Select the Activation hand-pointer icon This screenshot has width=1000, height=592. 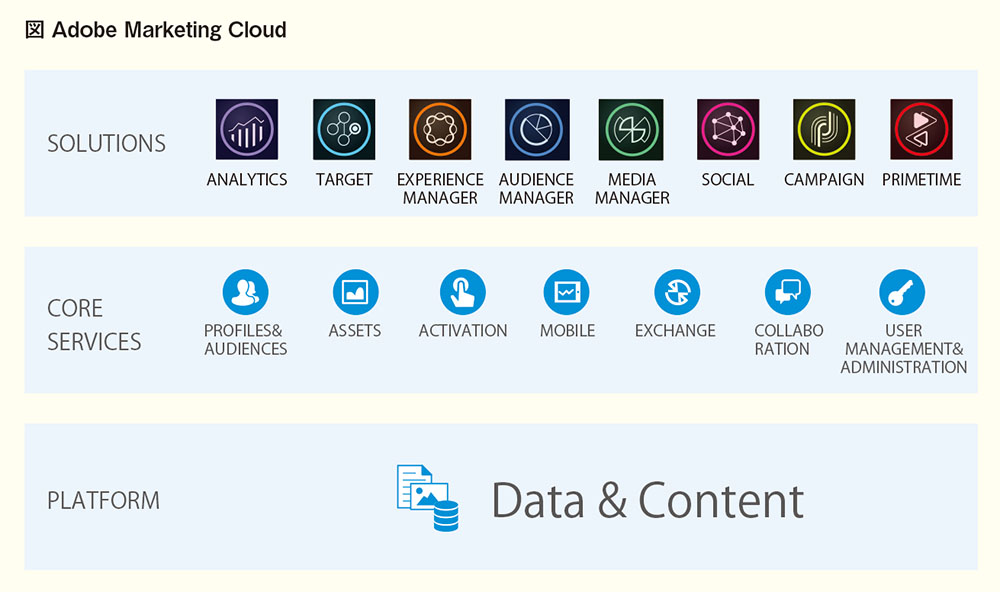tap(462, 292)
